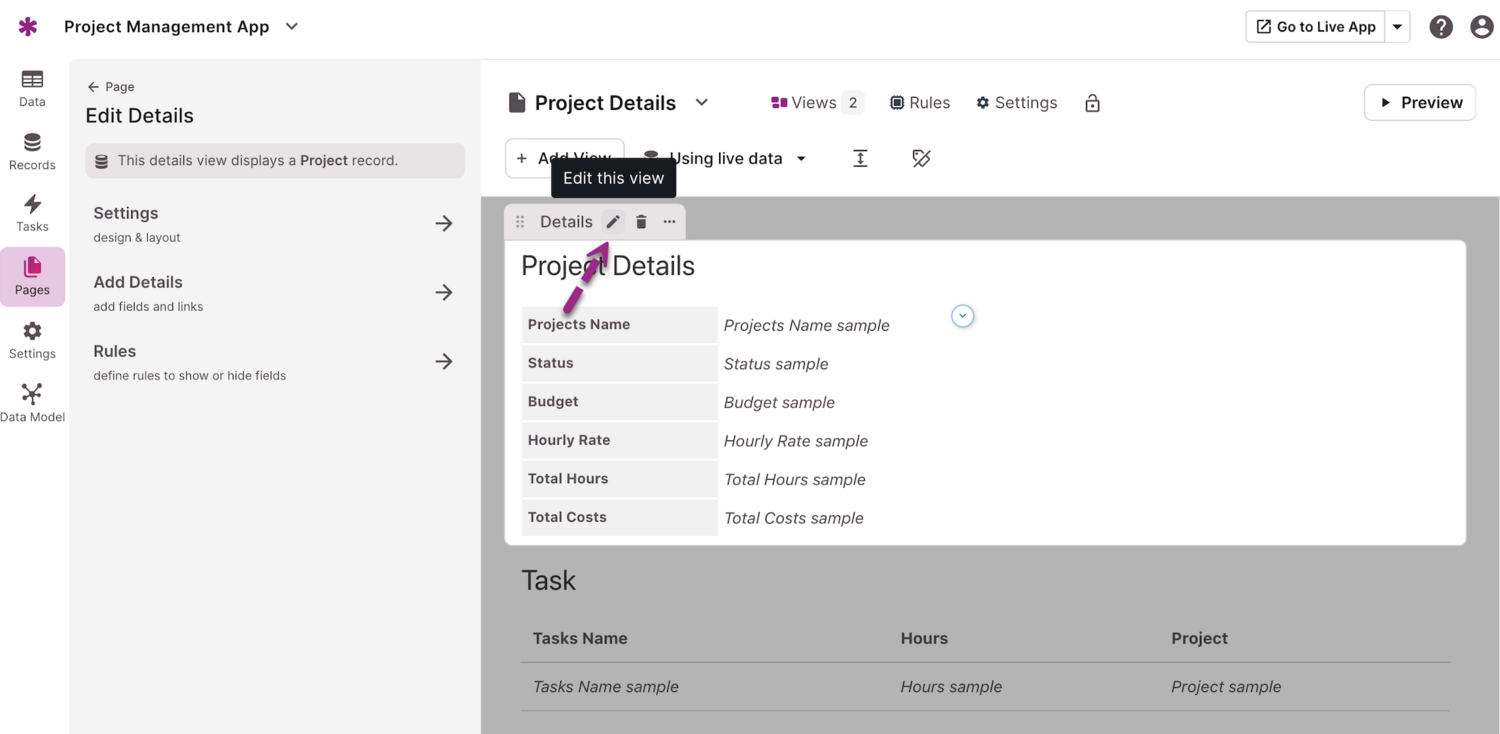Open dropdown arrow next to Go to Live App
Image resolution: width=1500 pixels, height=734 pixels.
tap(1397, 27)
